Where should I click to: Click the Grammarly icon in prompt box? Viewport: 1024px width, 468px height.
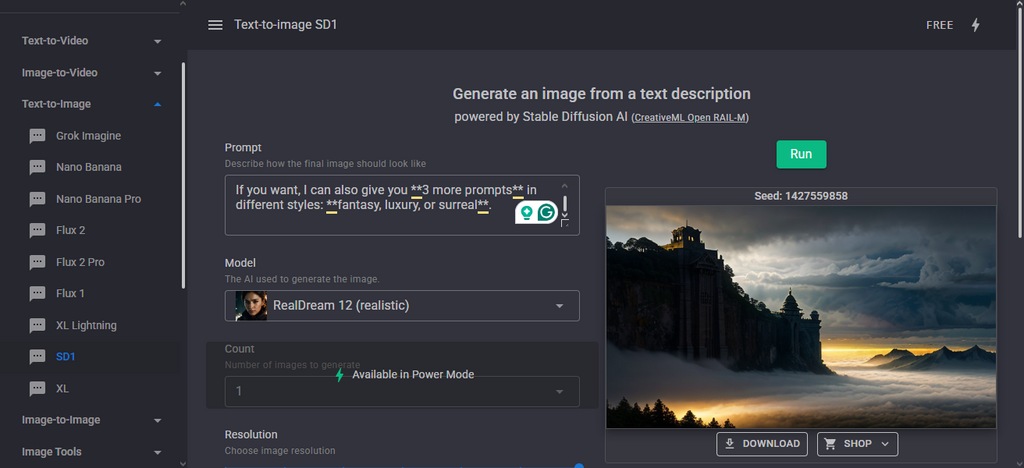pyautogui.click(x=546, y=212)
